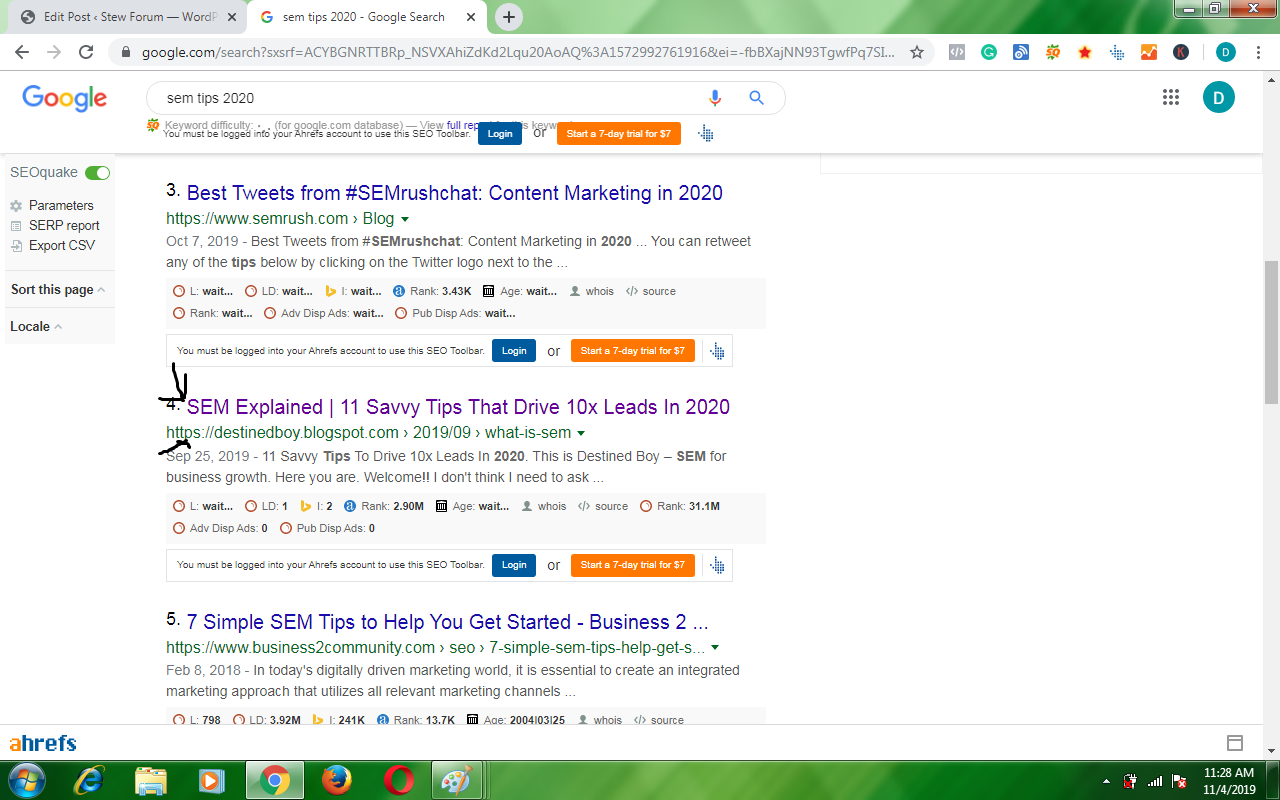This screenshot has width=1280, height=800.
Task: Open the Best Tweets from #SEMrushchat result
Action: (455, 193)
